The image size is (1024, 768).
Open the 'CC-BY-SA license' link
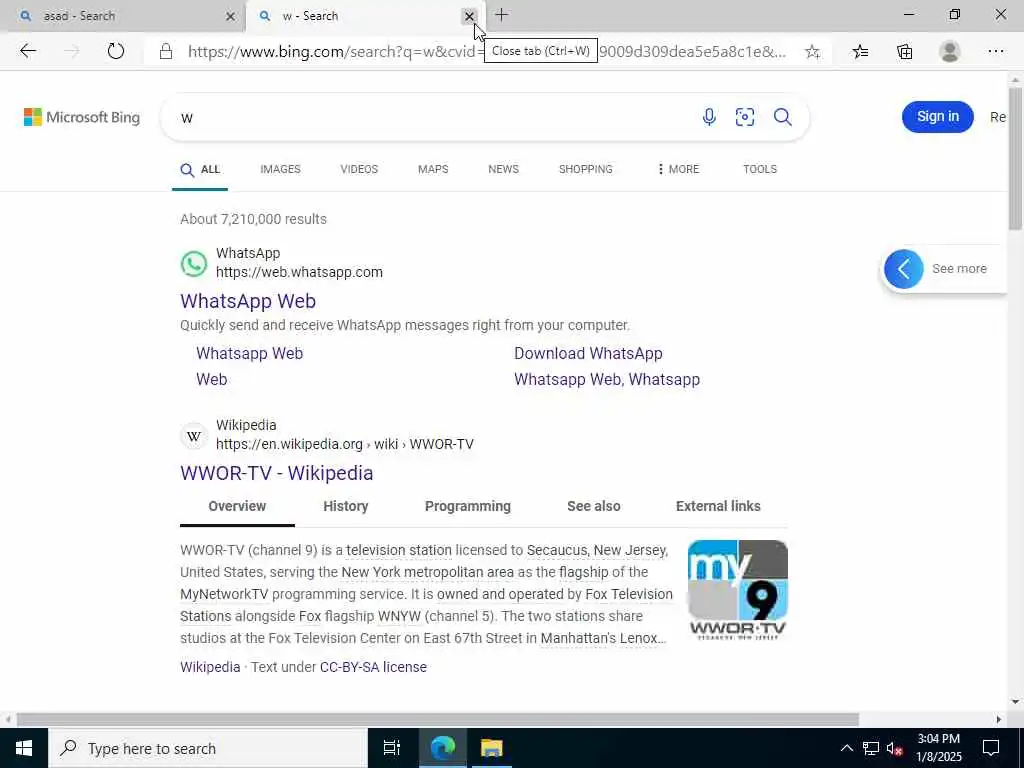coord(373,667)
